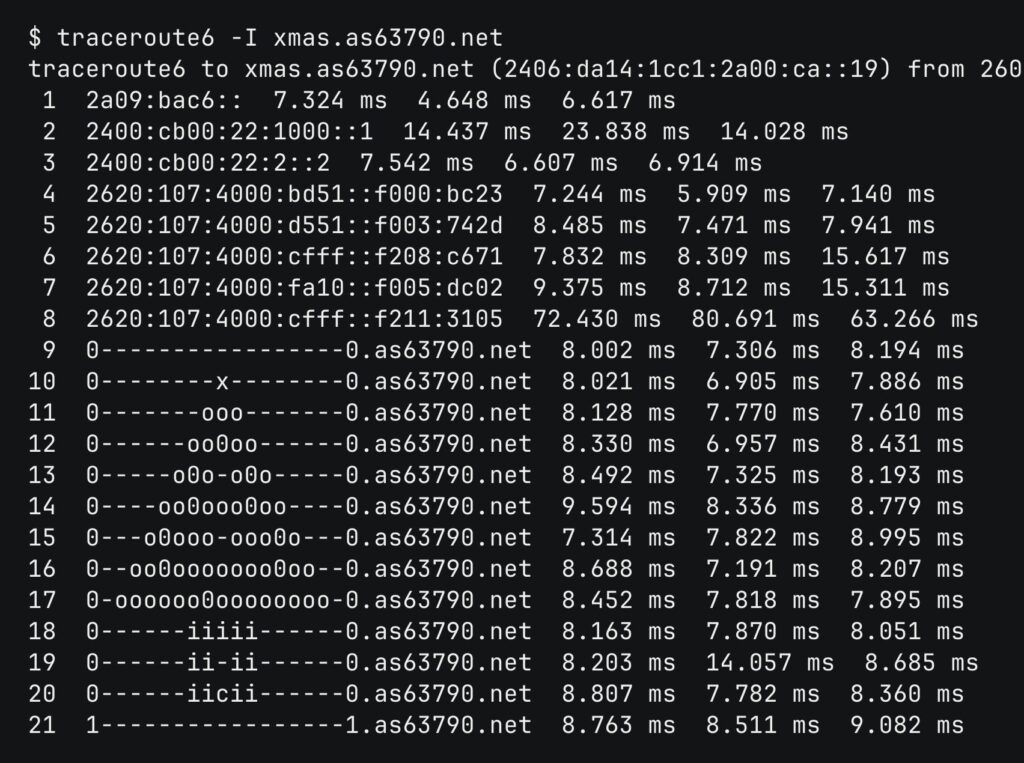The height and width of the screenshot is (763, 1024).
Task: Click the hop 12 hostname containing oo0oo
Action: (308, 444)
